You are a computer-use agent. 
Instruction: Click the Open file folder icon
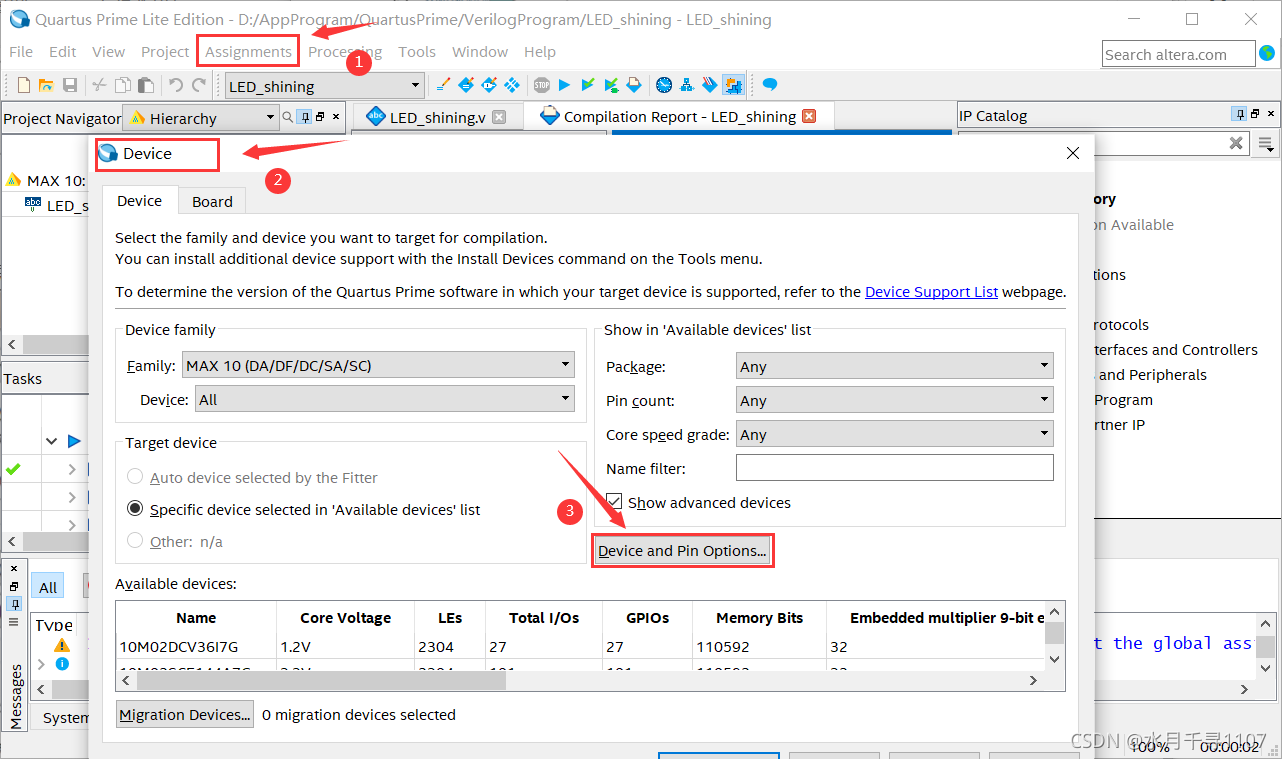click(47, 86)
